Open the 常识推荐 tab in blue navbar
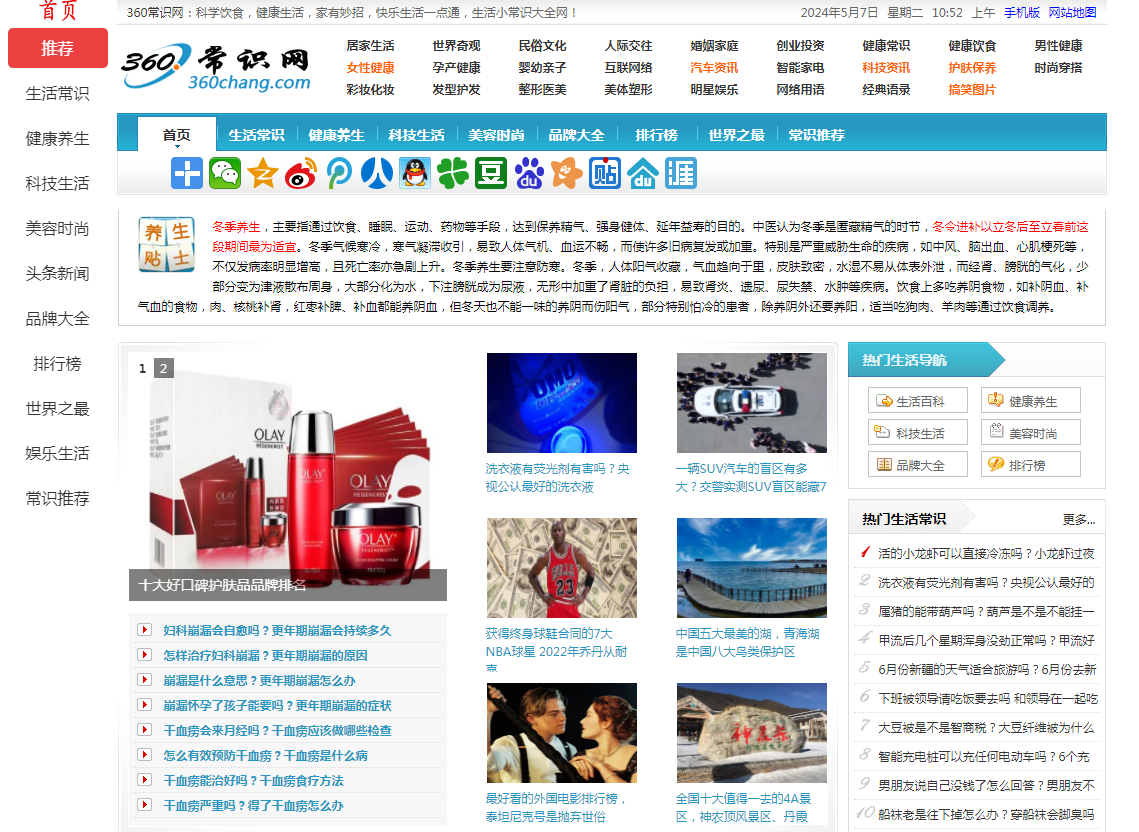1139x832 pixels. coord(816,135)
